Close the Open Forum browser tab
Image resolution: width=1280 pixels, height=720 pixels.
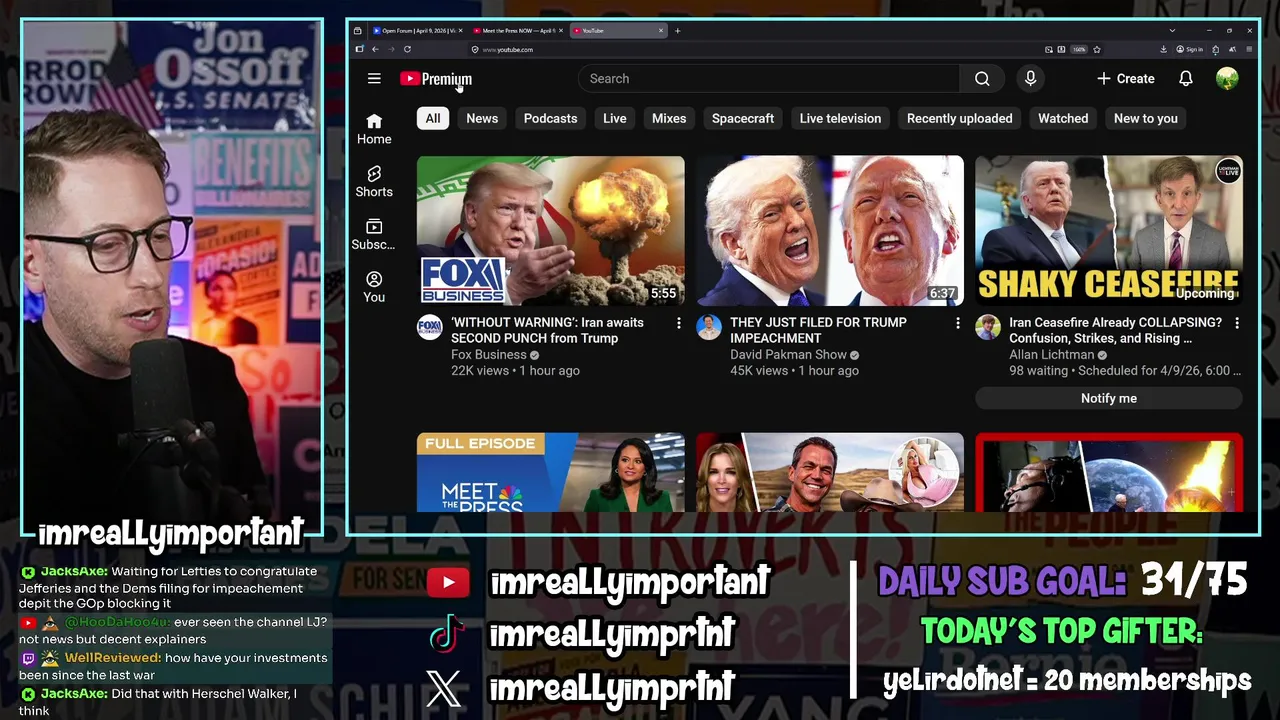460,31
